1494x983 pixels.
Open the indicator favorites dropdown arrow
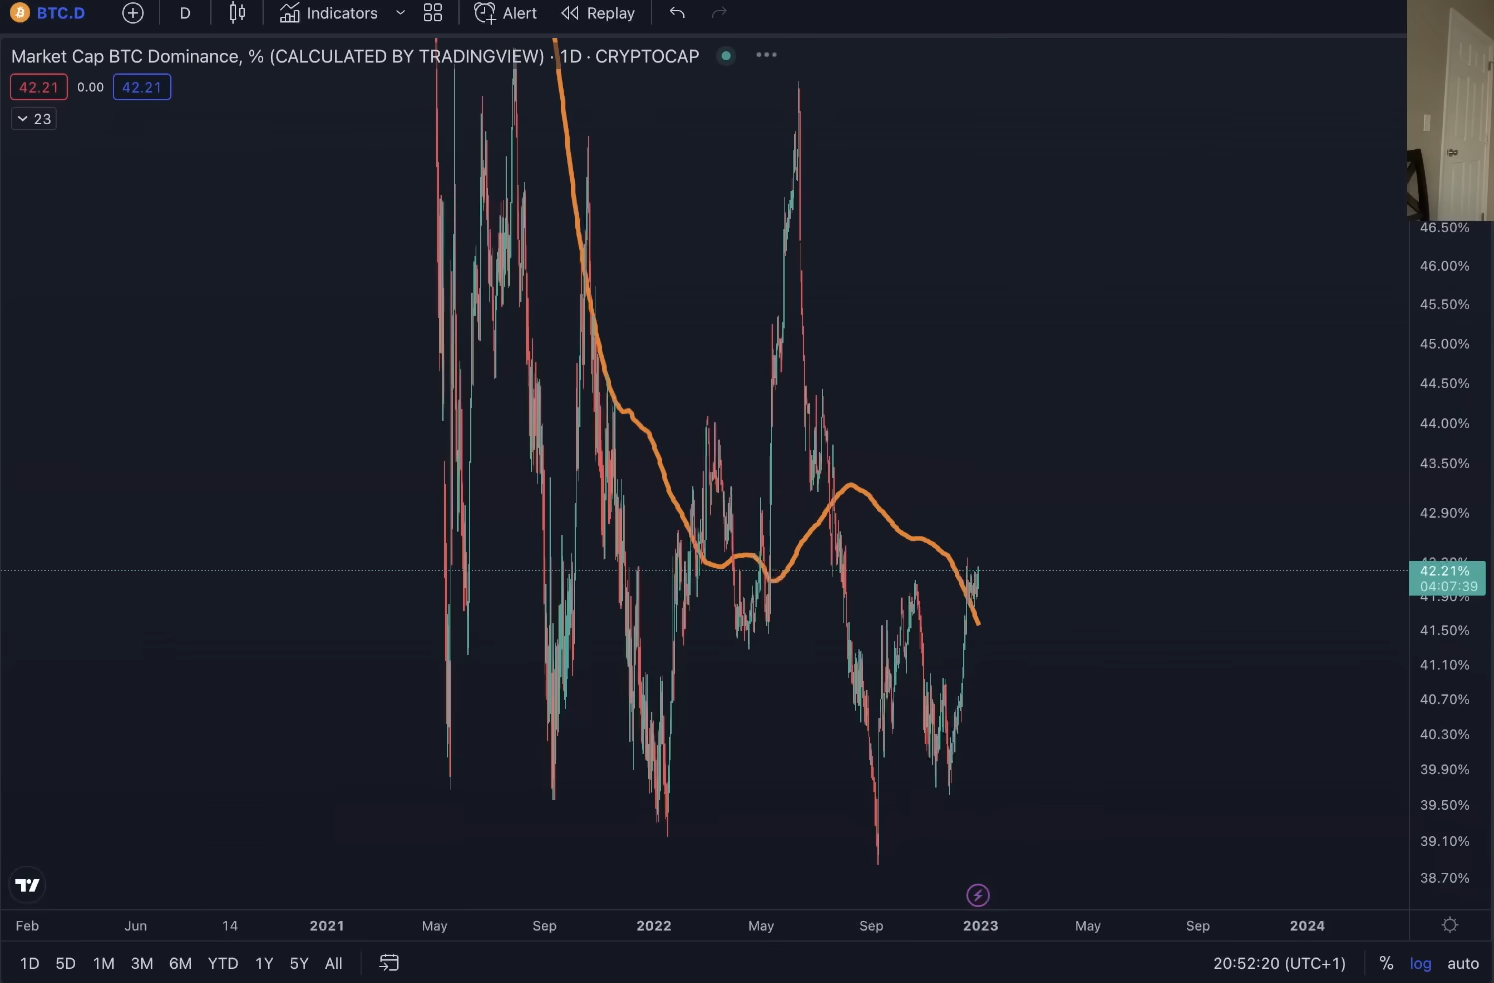(401, 13)
